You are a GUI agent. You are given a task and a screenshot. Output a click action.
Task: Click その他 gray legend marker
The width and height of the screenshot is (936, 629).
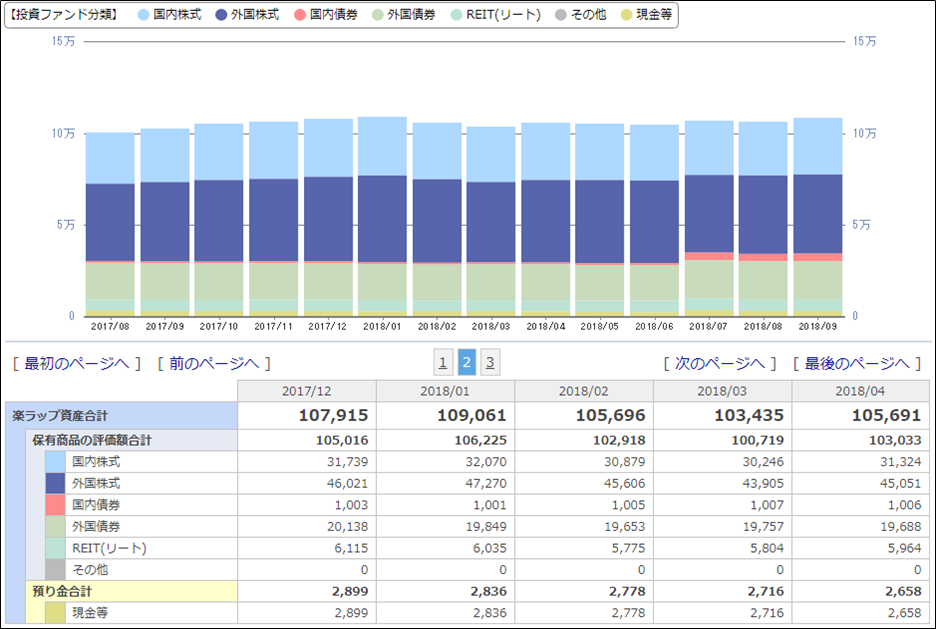(x=561, y=15)
